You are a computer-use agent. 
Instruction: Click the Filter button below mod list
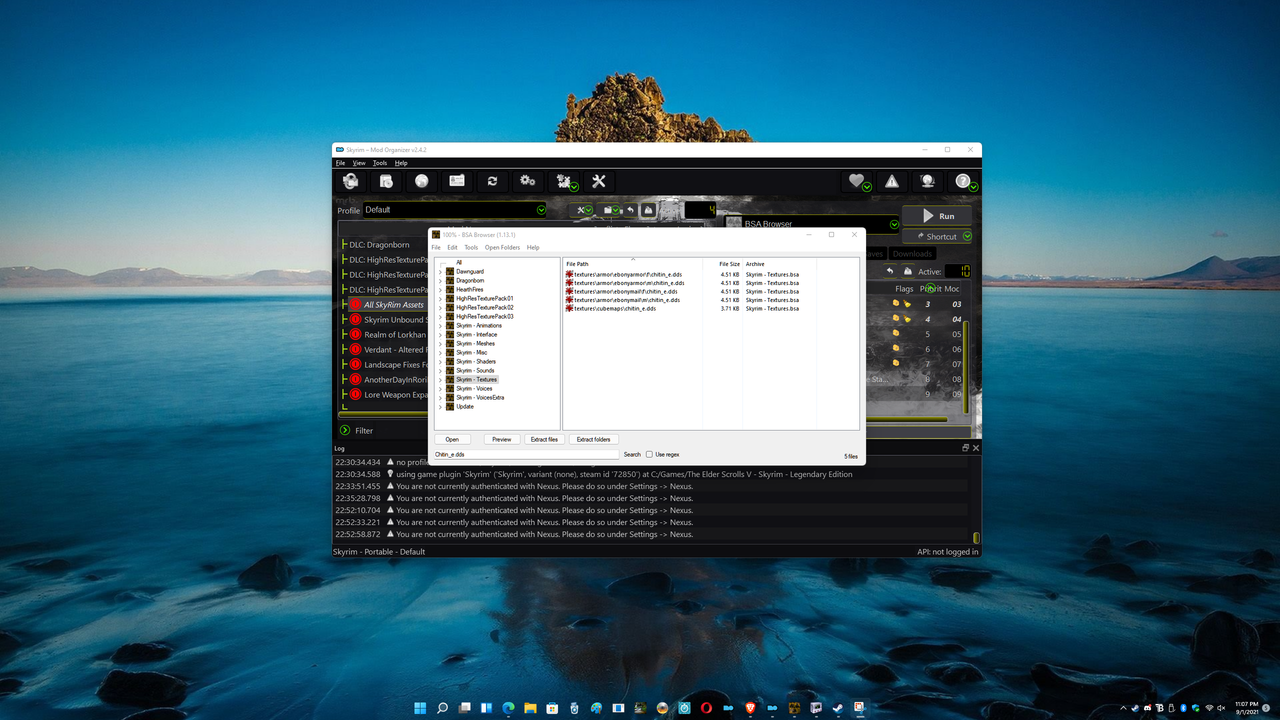click(x=356, y=430)
